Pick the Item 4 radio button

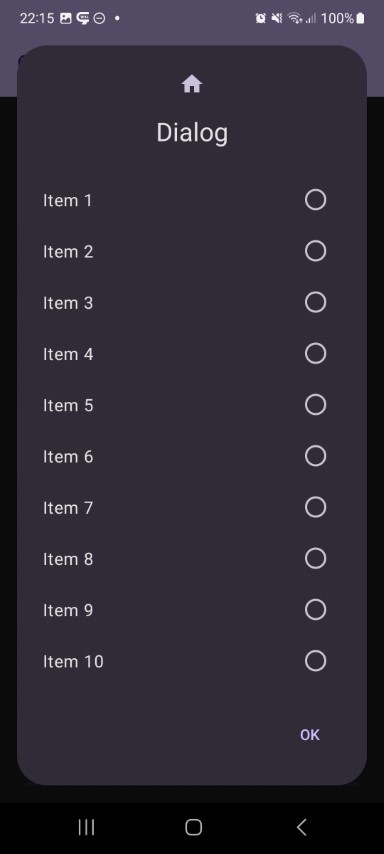point(315,353)
